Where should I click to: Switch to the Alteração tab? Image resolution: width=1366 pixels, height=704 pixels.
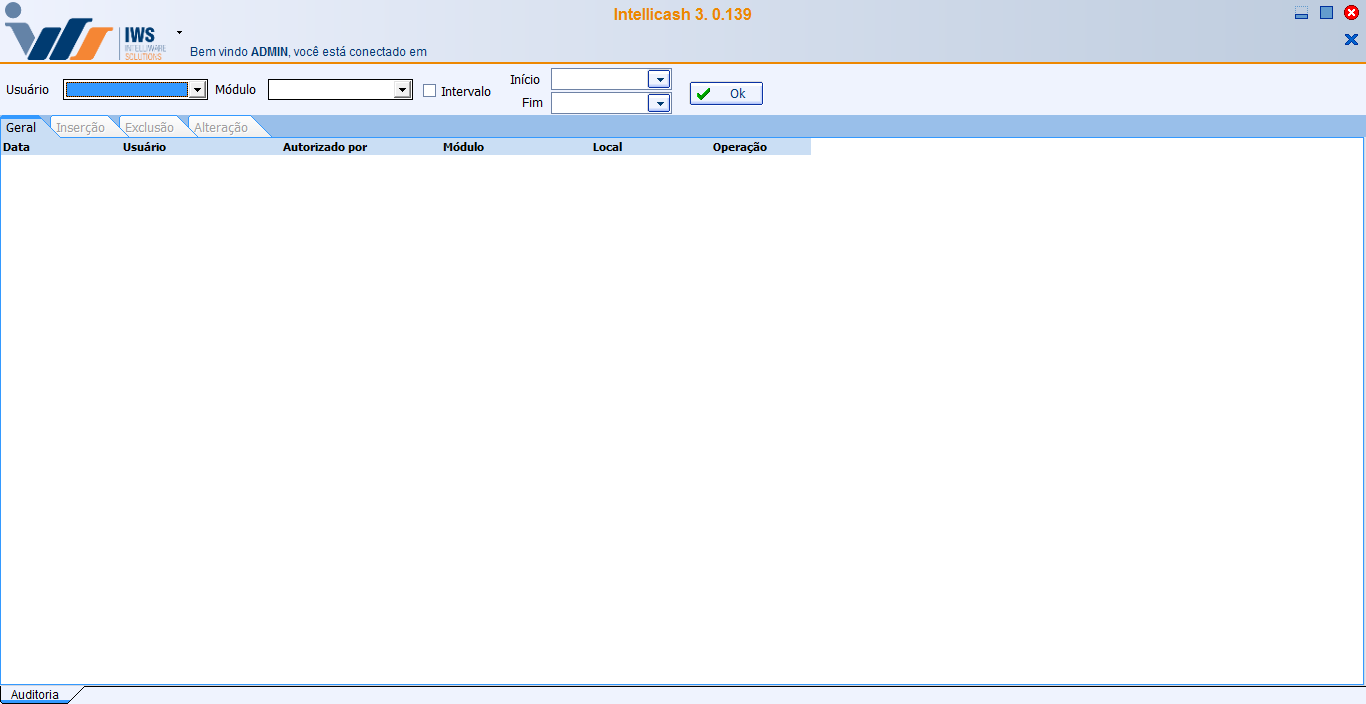pos(221,128)
